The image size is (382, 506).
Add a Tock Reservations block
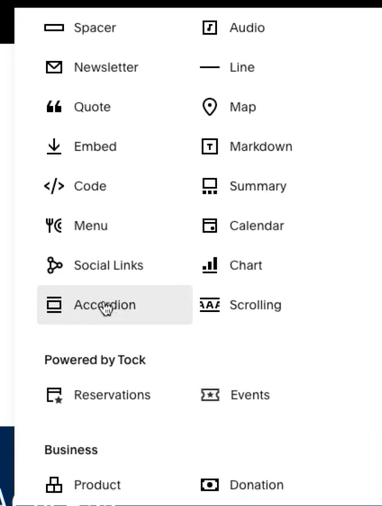coord(98,395)
